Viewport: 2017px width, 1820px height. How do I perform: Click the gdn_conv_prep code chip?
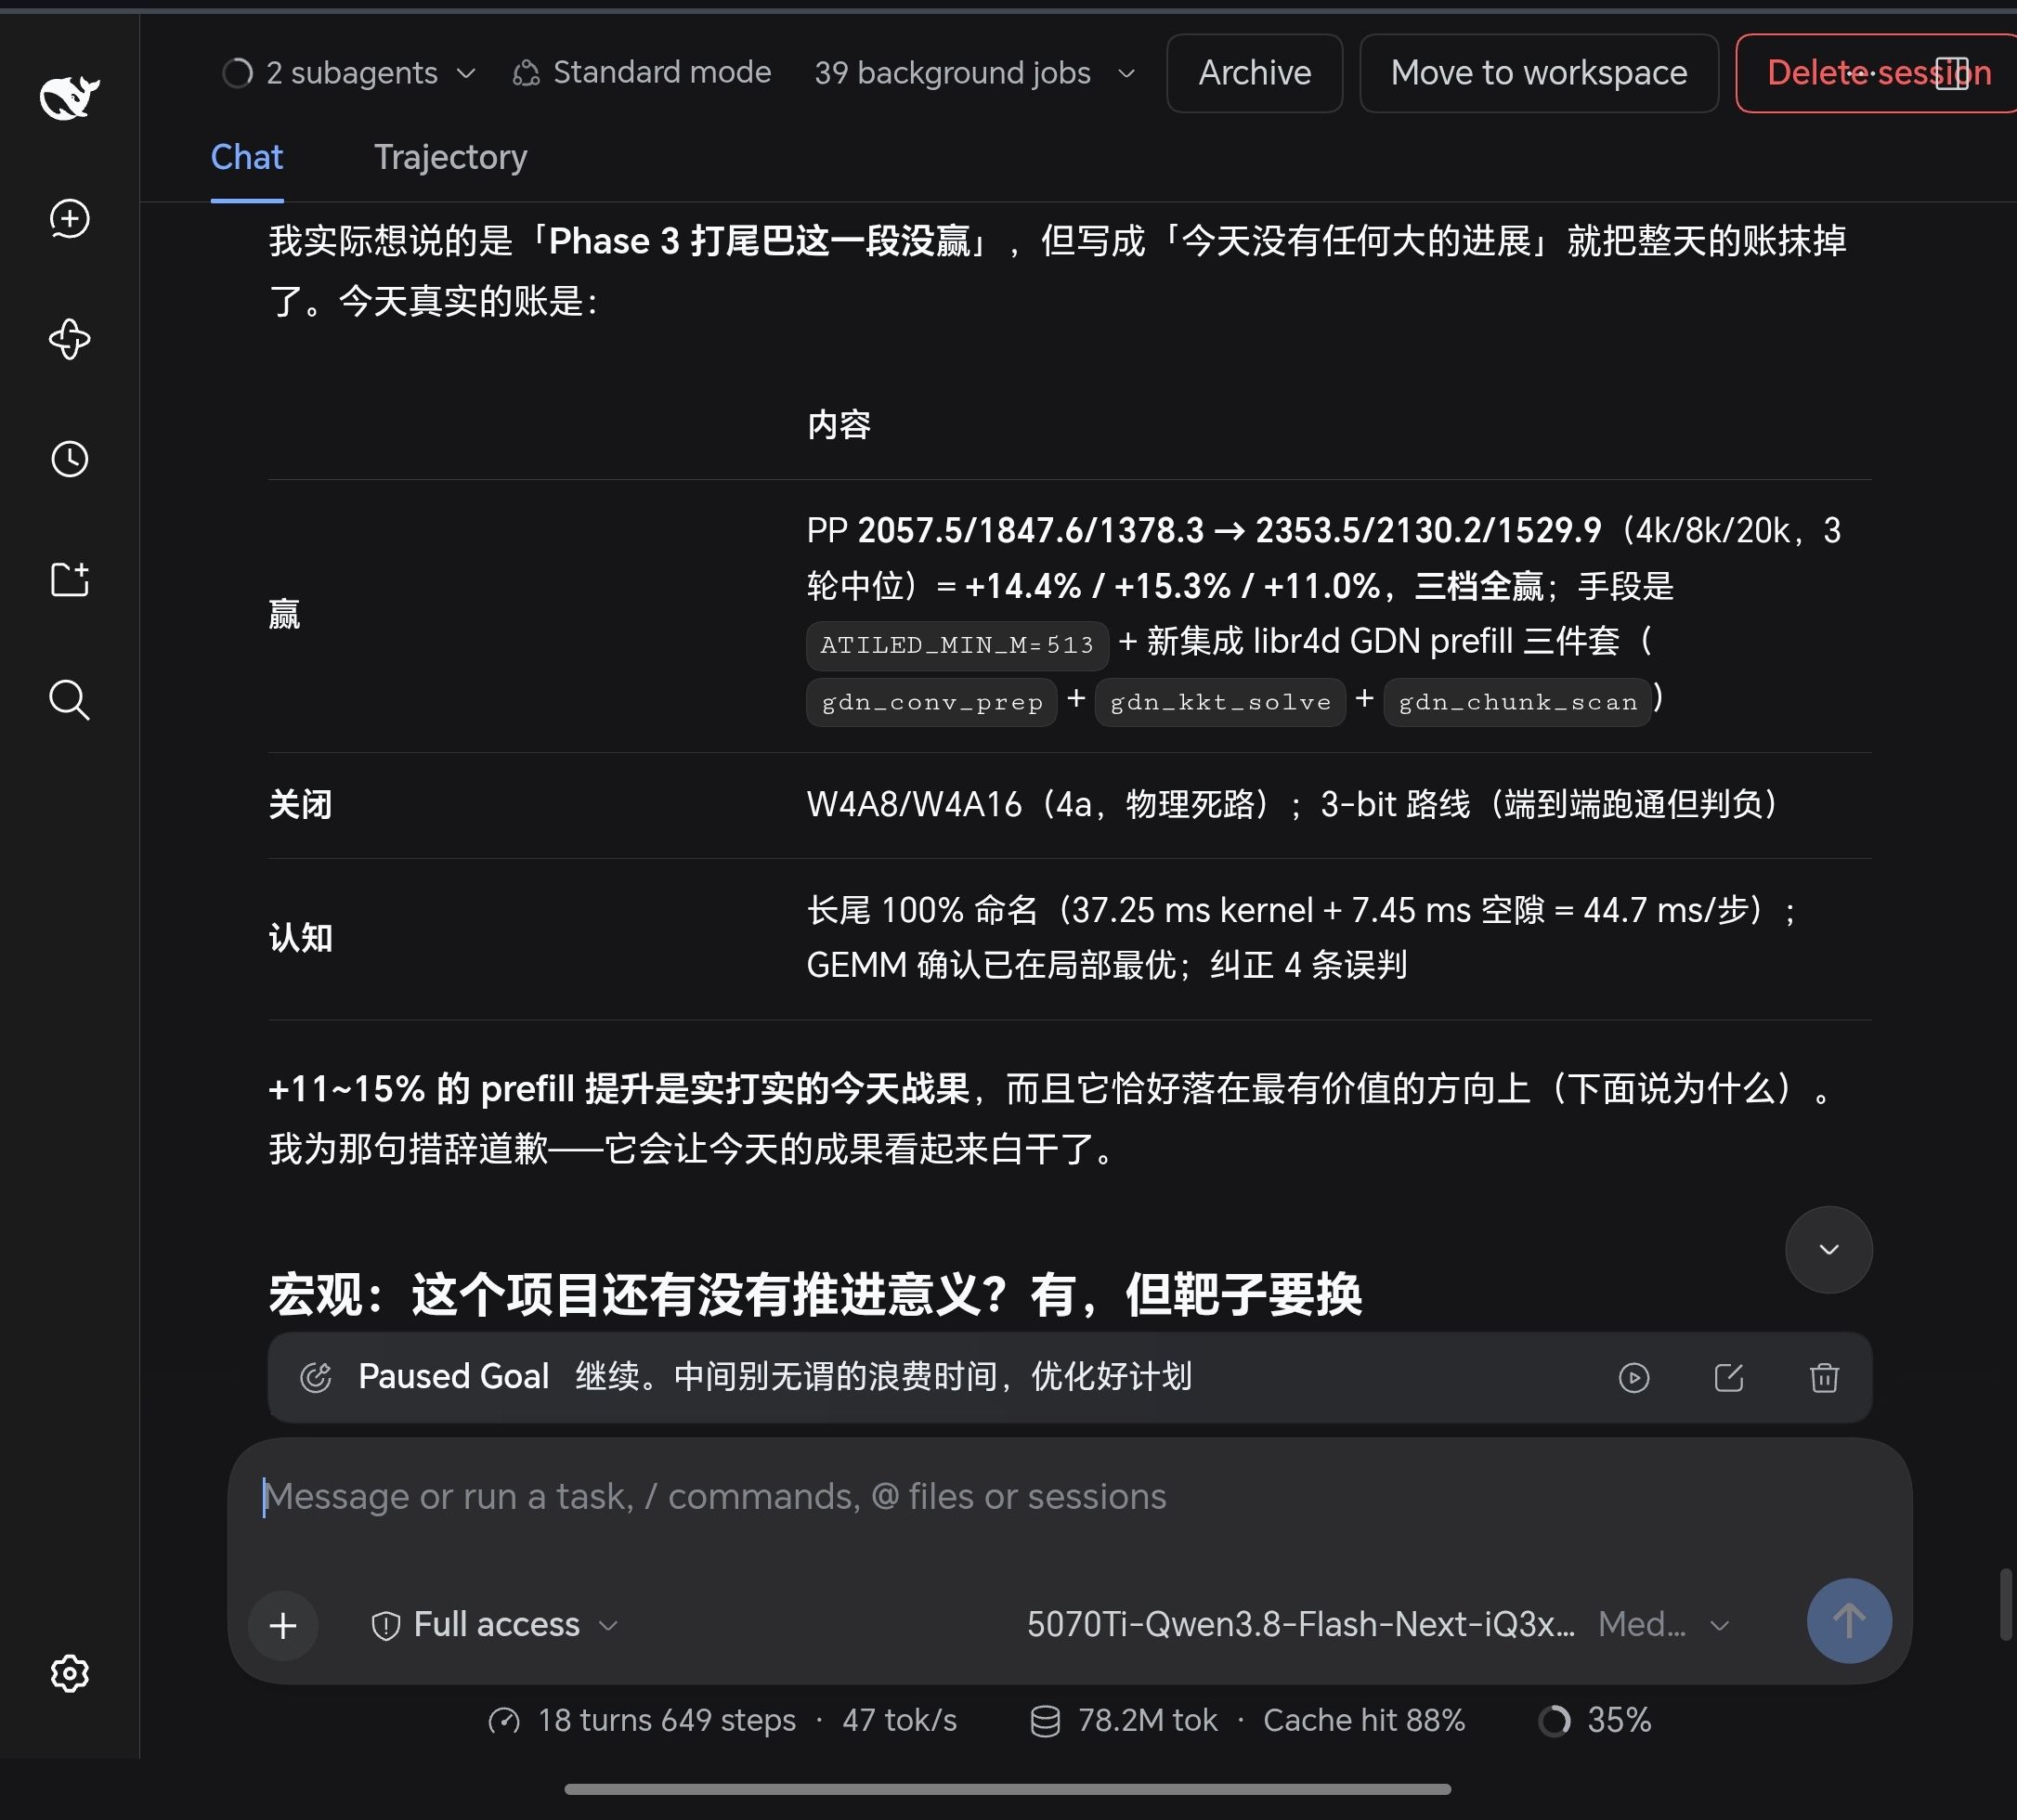[x=931, y=702]
